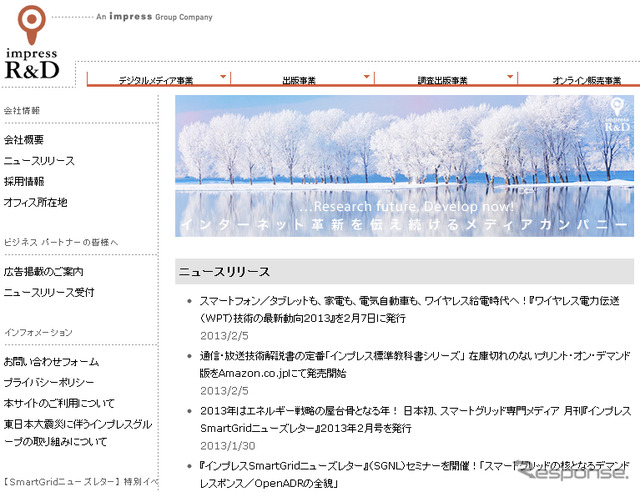Expand the 調査出版事業 dropdown arrow
640x492 pixels.
point(510,76)
